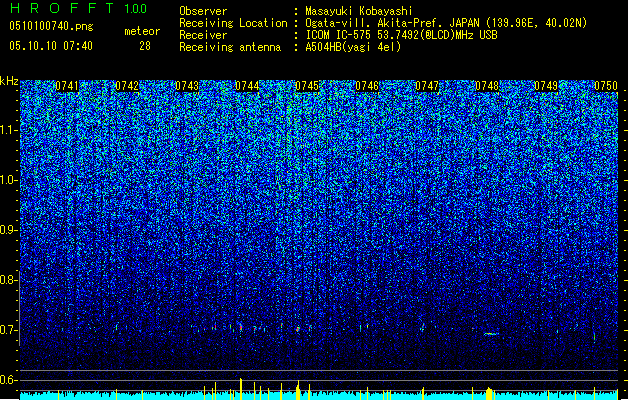Click the 0746 time marker
The image size is (629, 400).
coord(367,86)
